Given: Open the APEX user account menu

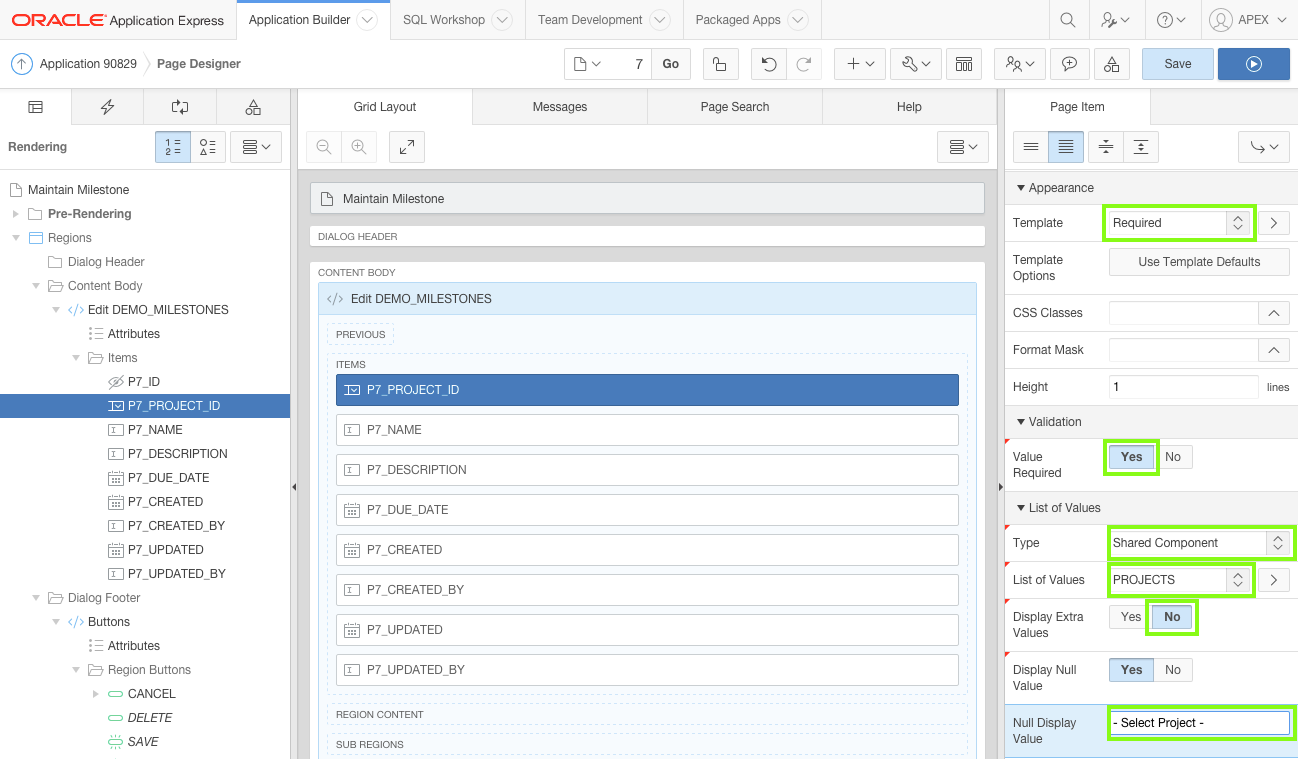Looking at the screenshot, I should [1250, 20].
